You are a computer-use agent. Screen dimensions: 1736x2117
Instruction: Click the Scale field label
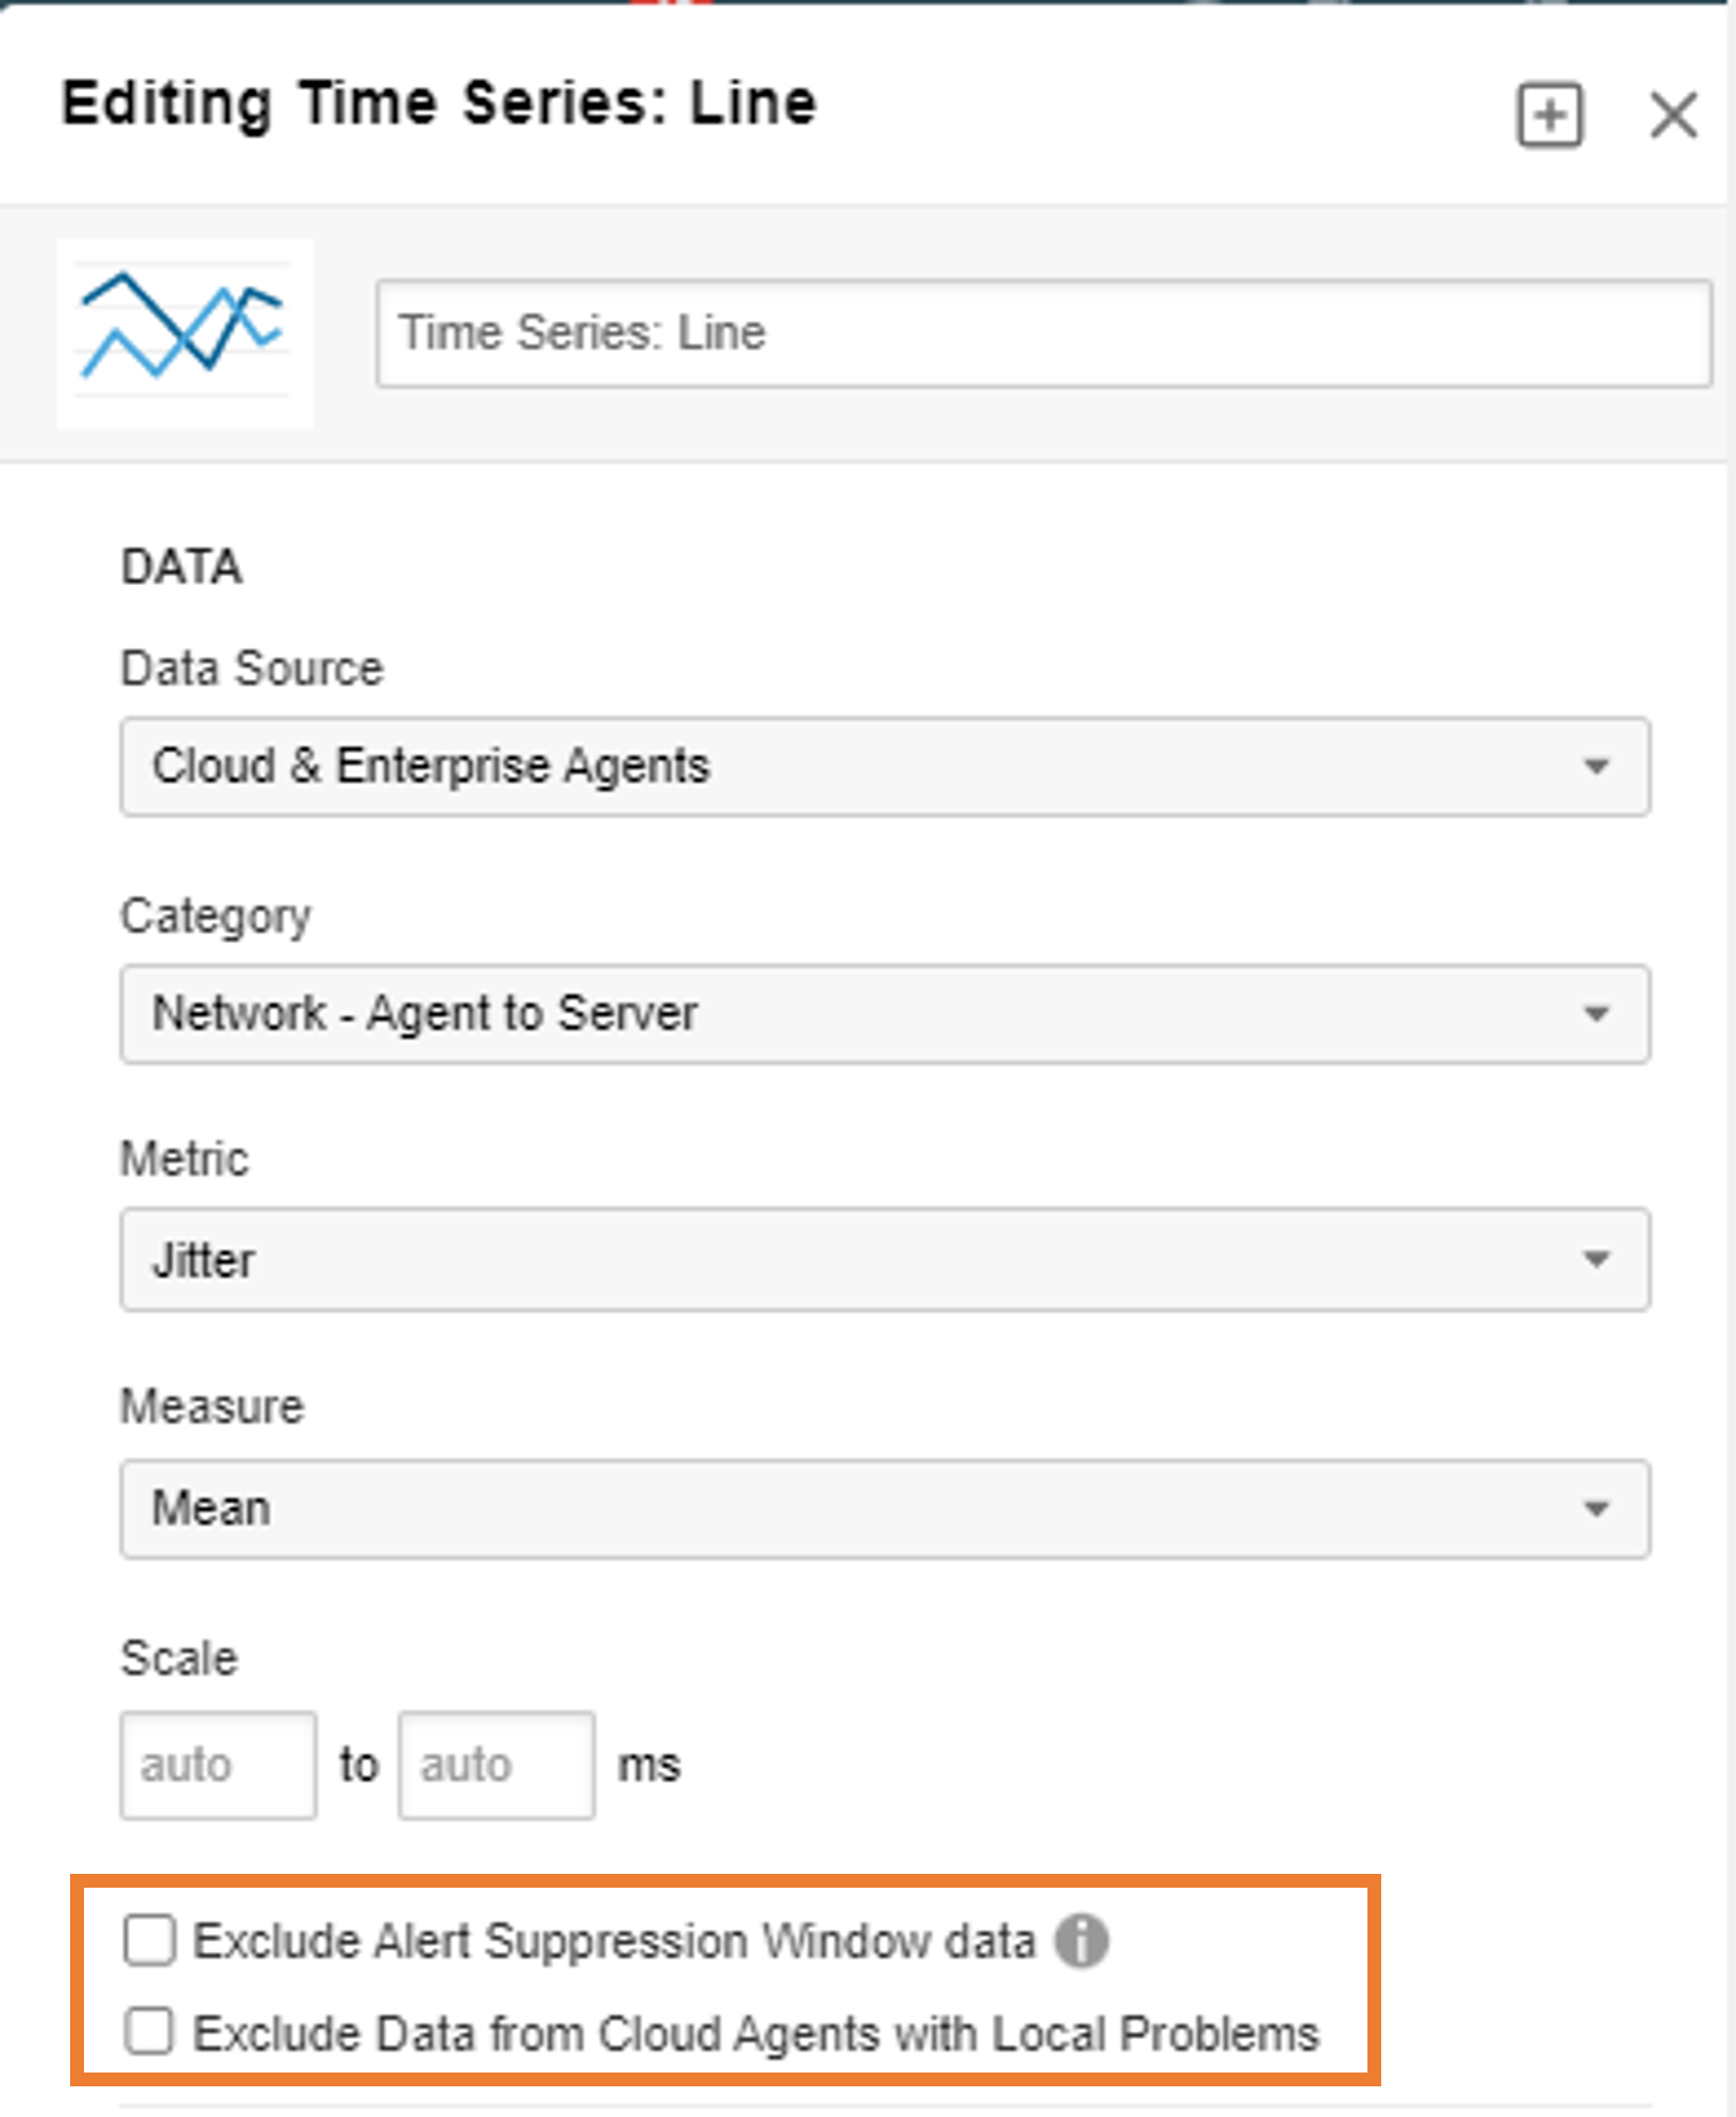(x=179, y=1659)
